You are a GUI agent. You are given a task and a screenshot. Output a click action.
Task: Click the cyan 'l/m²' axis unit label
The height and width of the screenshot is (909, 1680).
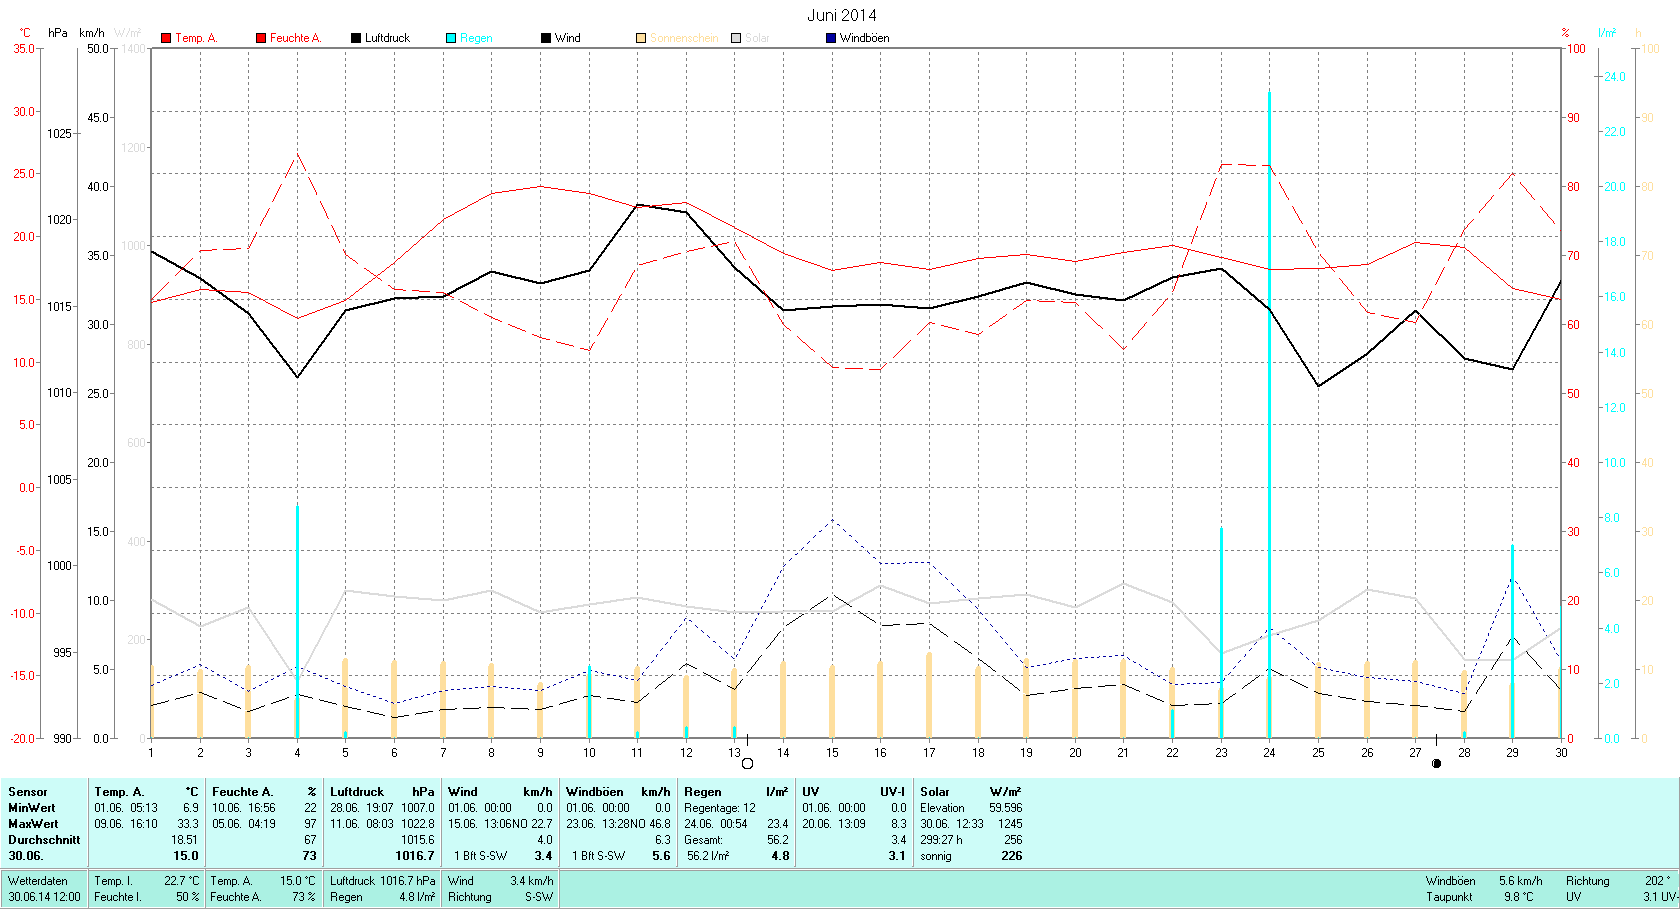click(1607, 33)
